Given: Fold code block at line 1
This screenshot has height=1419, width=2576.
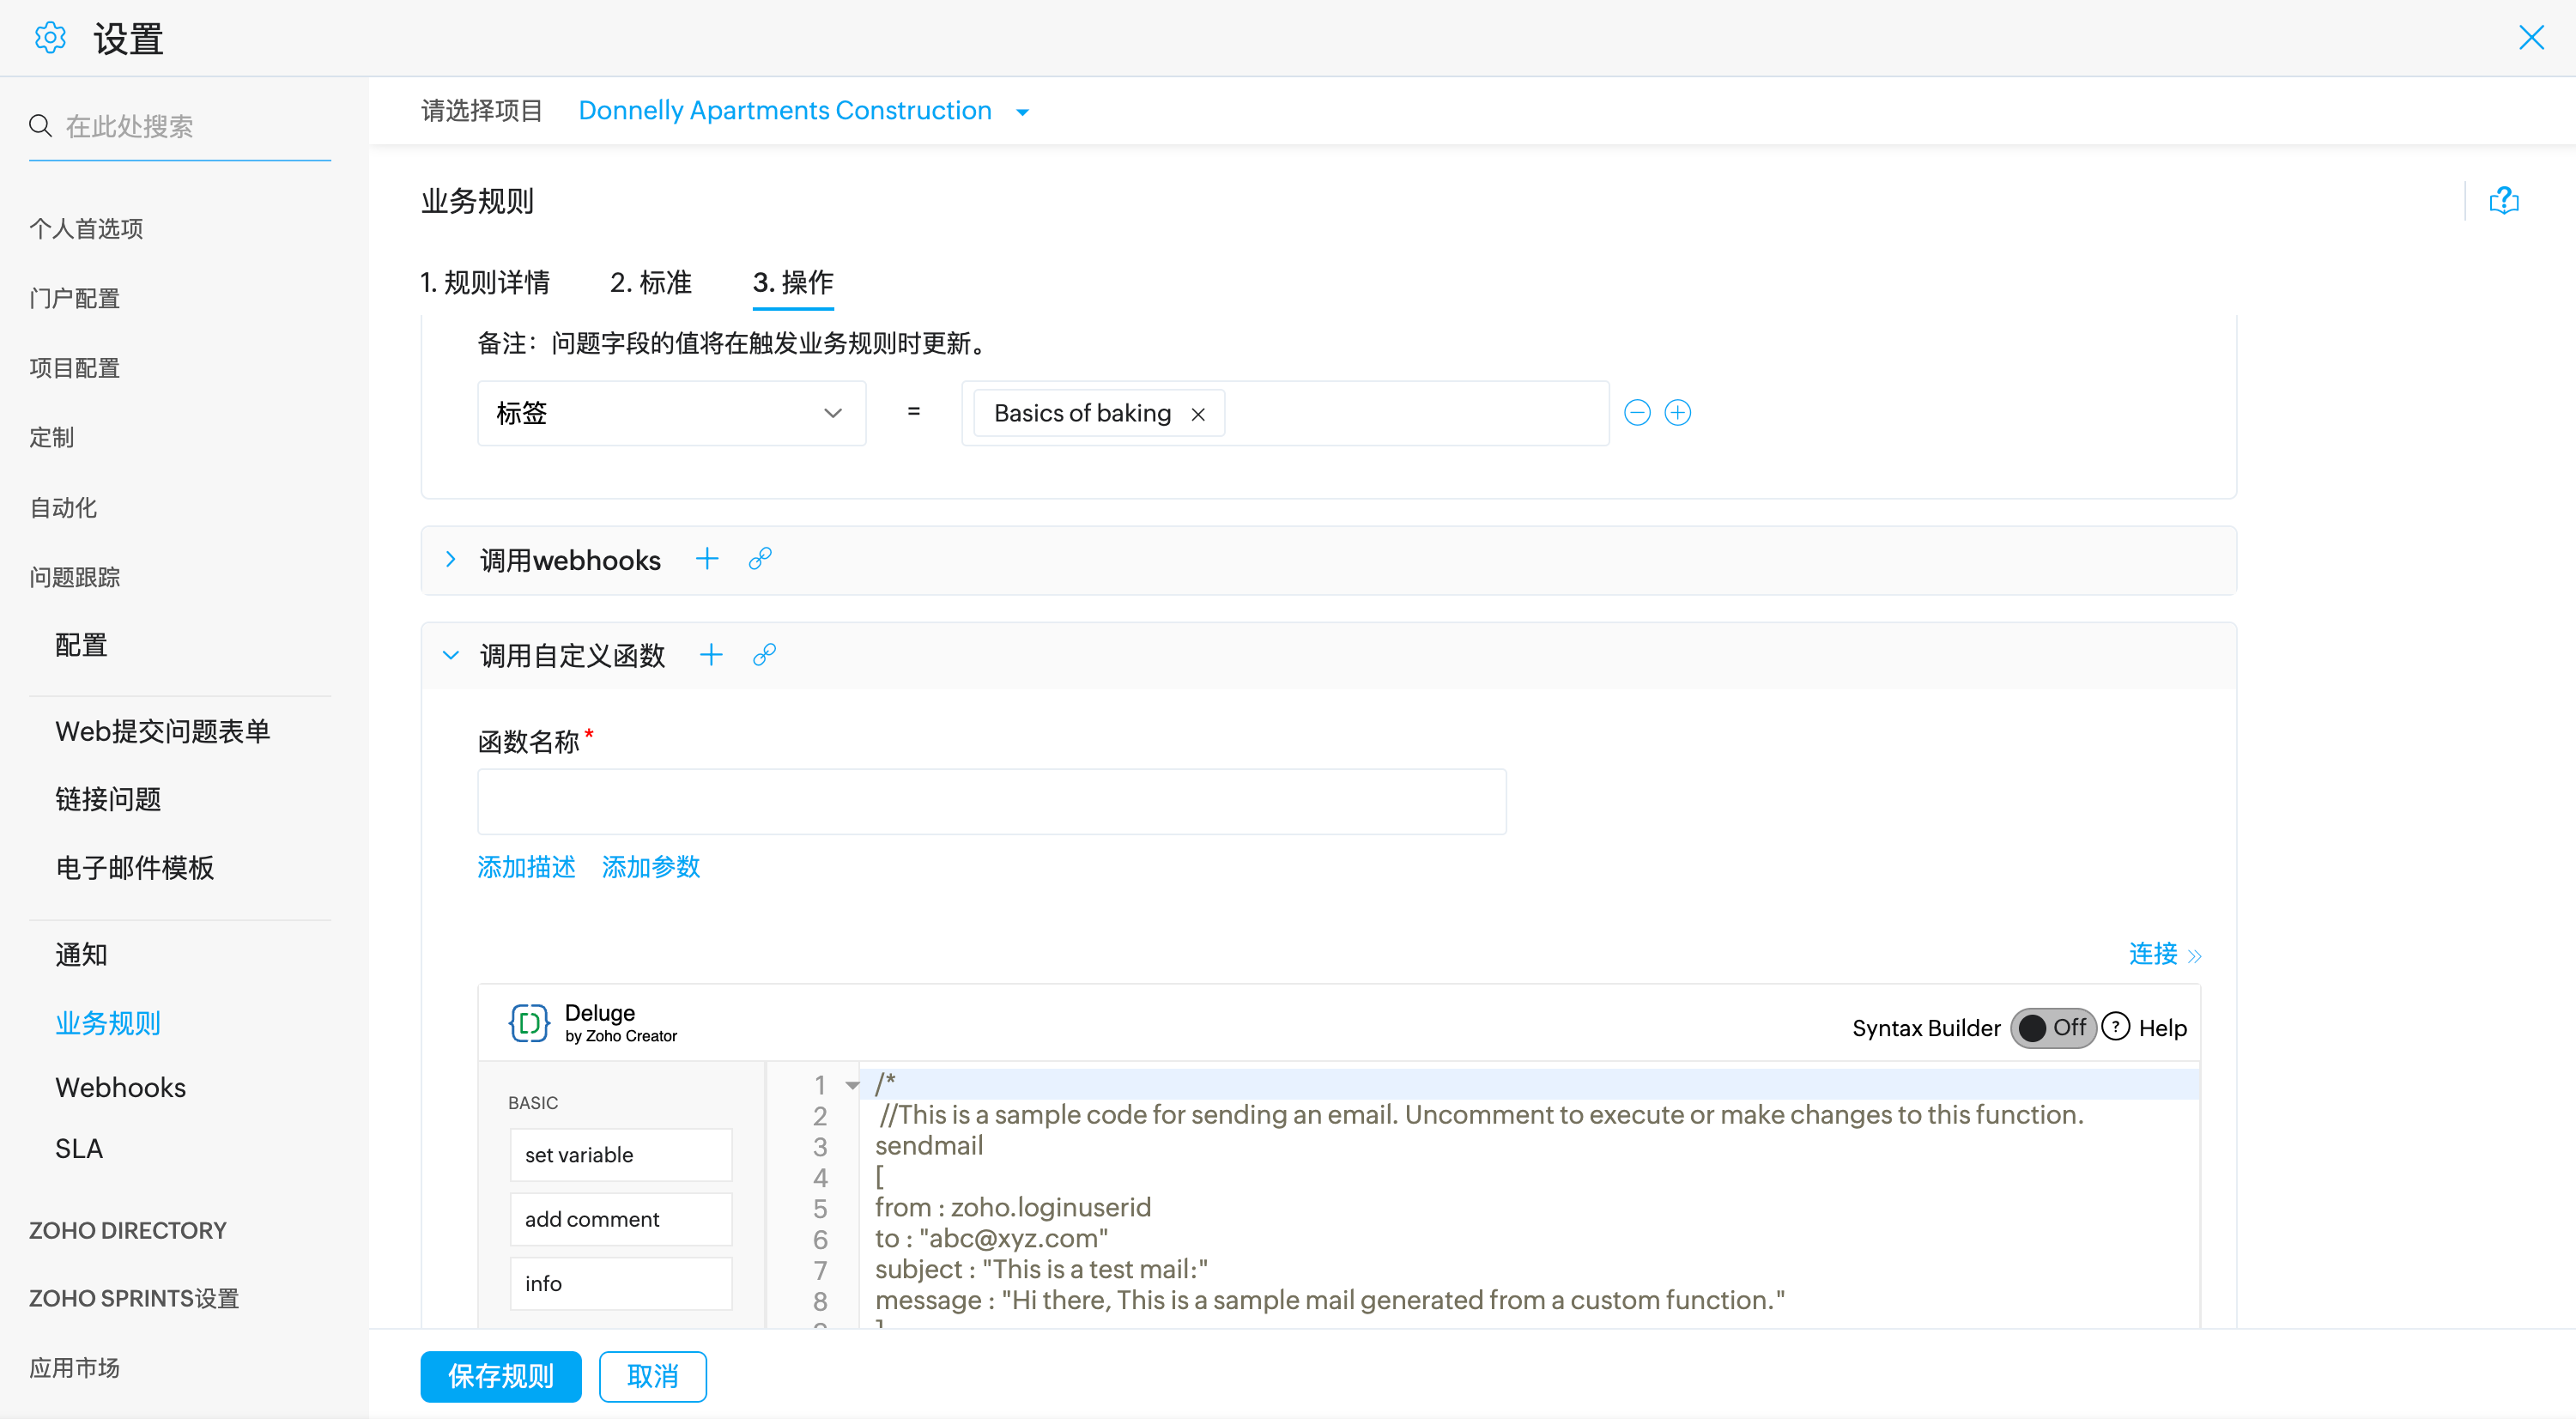Looking at the screenshot, I should [852, 1085].
